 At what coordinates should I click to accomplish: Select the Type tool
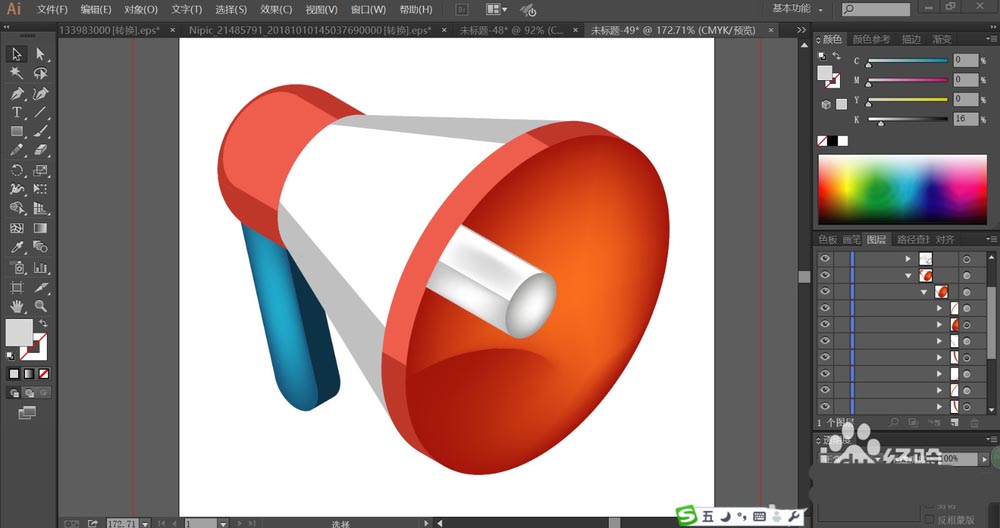(x=17, y=113)
